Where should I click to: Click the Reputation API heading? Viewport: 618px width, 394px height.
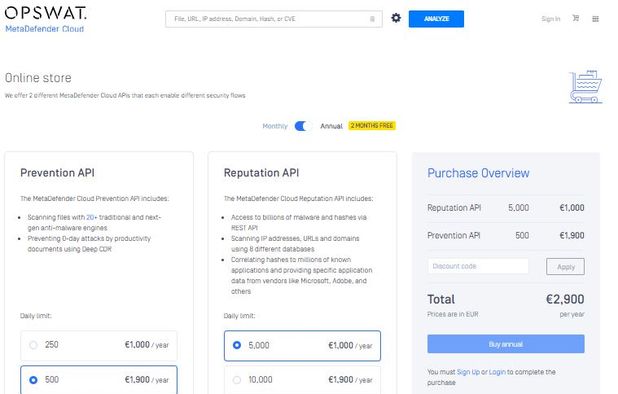261,173
